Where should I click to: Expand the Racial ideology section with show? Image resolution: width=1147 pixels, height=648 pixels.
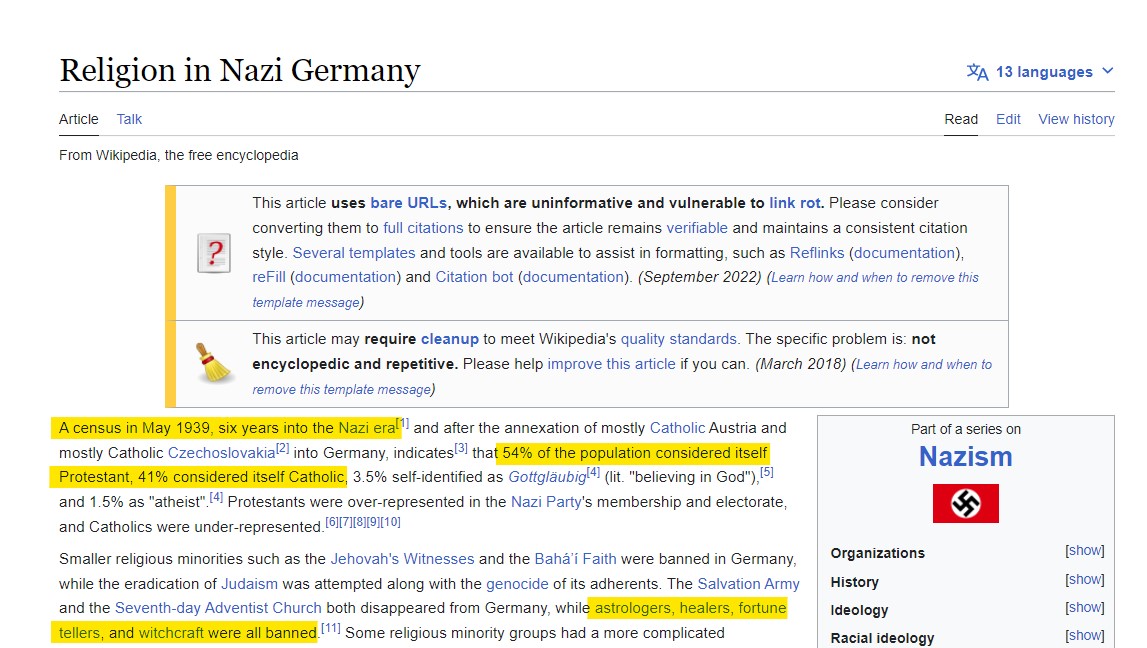(x=1085, y=636)
